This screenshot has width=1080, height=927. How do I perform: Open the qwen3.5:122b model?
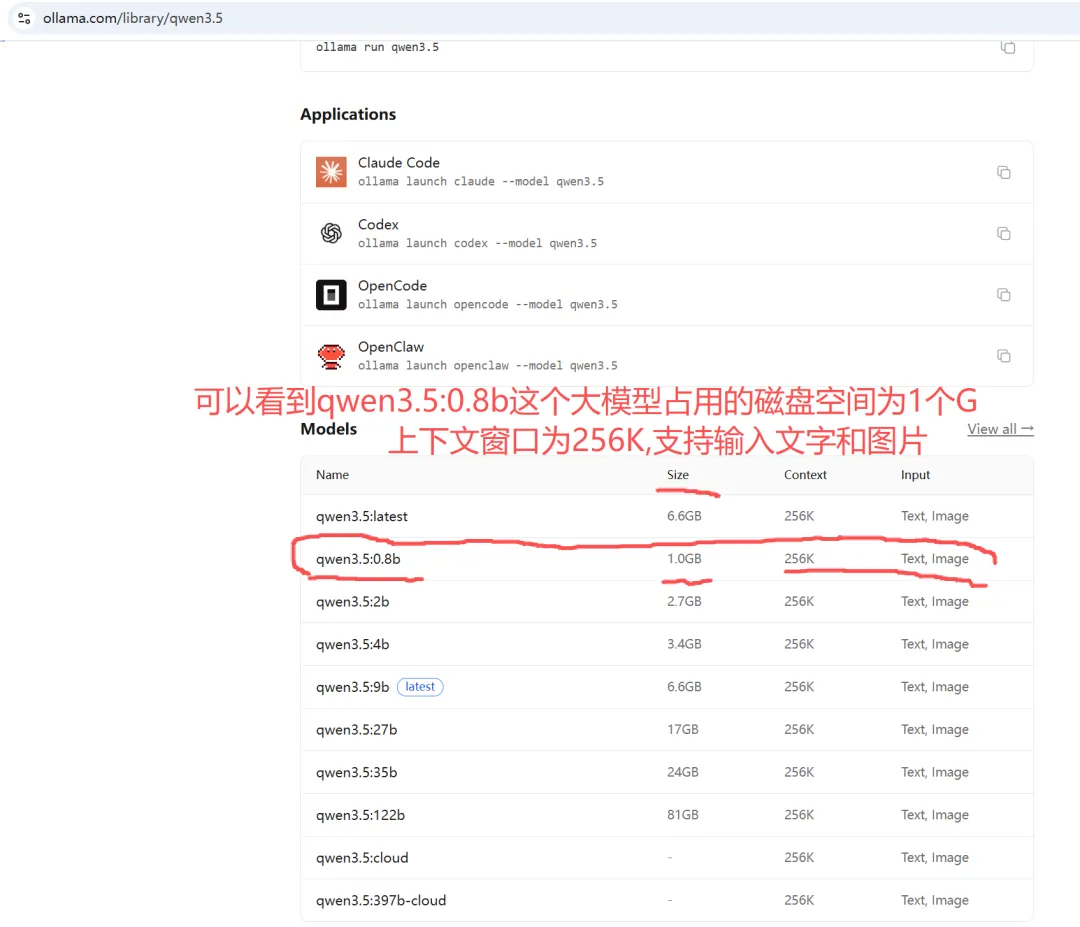(x=360, y=815)
